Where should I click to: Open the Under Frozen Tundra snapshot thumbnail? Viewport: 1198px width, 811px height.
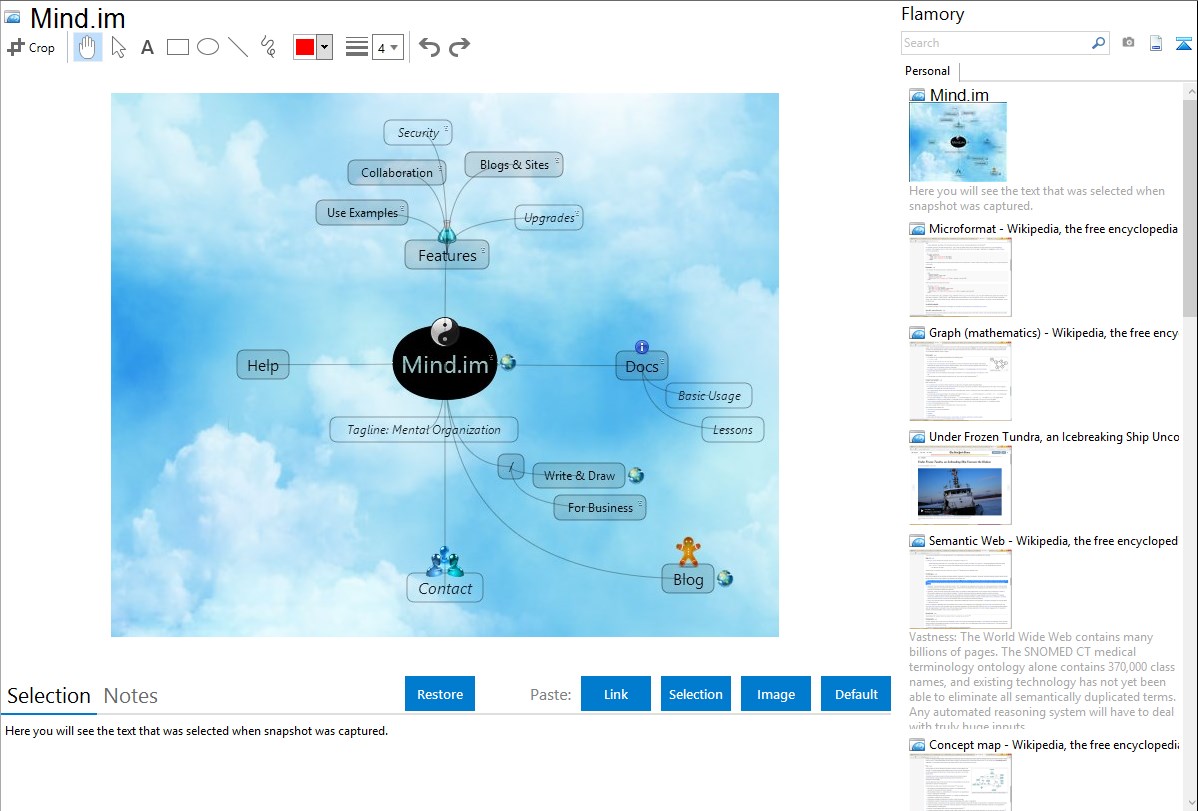coord(960,485)
